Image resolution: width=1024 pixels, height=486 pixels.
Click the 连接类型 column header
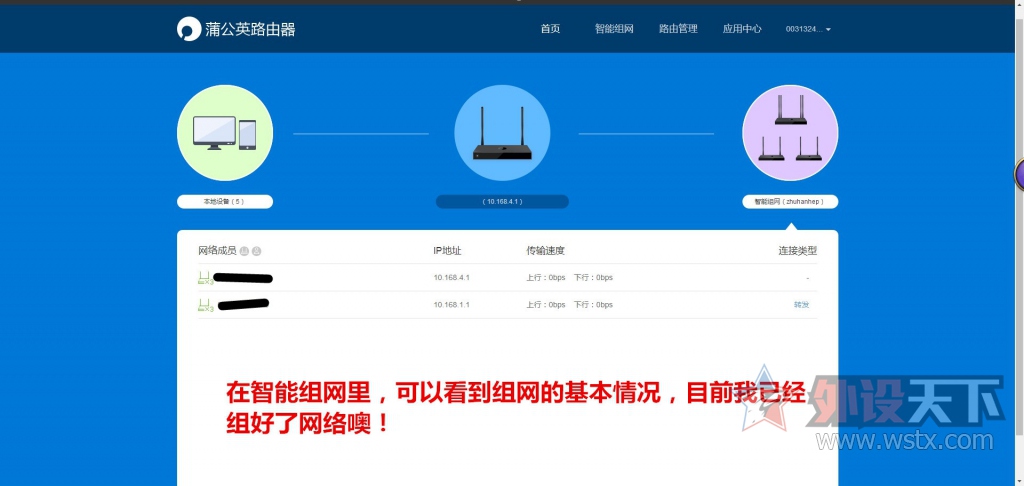[797, 251]
